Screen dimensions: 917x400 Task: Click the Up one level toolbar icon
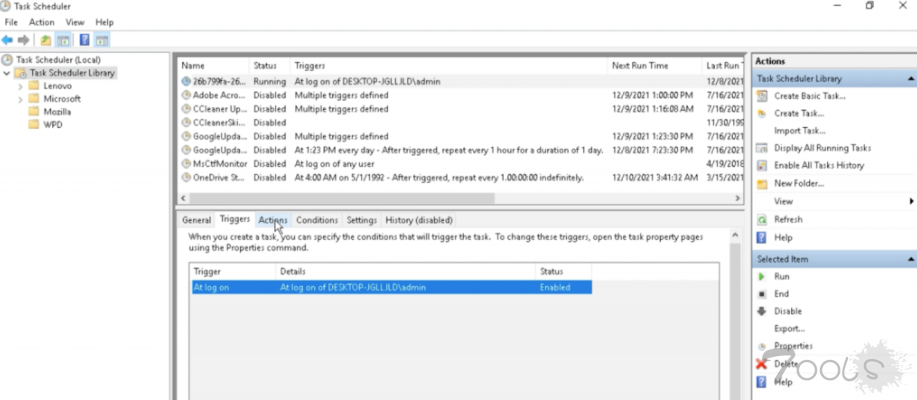click(x=46, y=40)
